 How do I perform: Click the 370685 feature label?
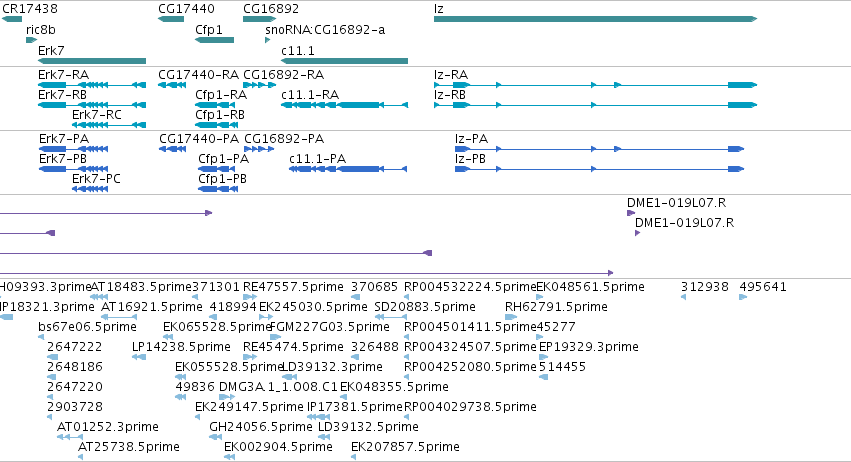[375, 287]
